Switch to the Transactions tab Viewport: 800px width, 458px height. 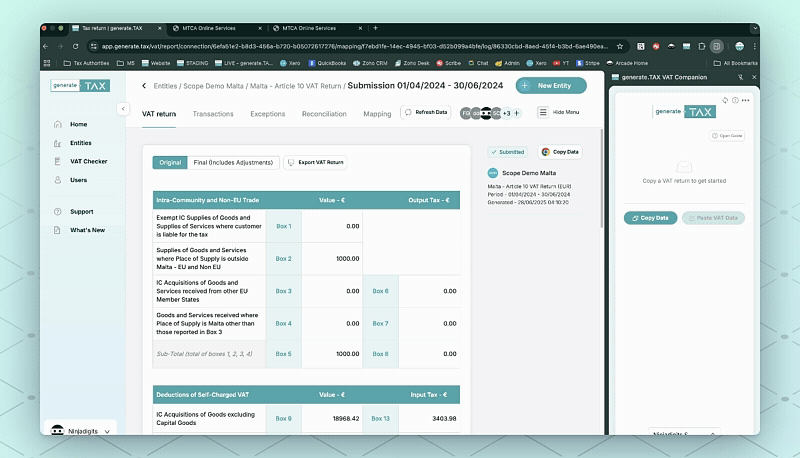click(213, 114)
